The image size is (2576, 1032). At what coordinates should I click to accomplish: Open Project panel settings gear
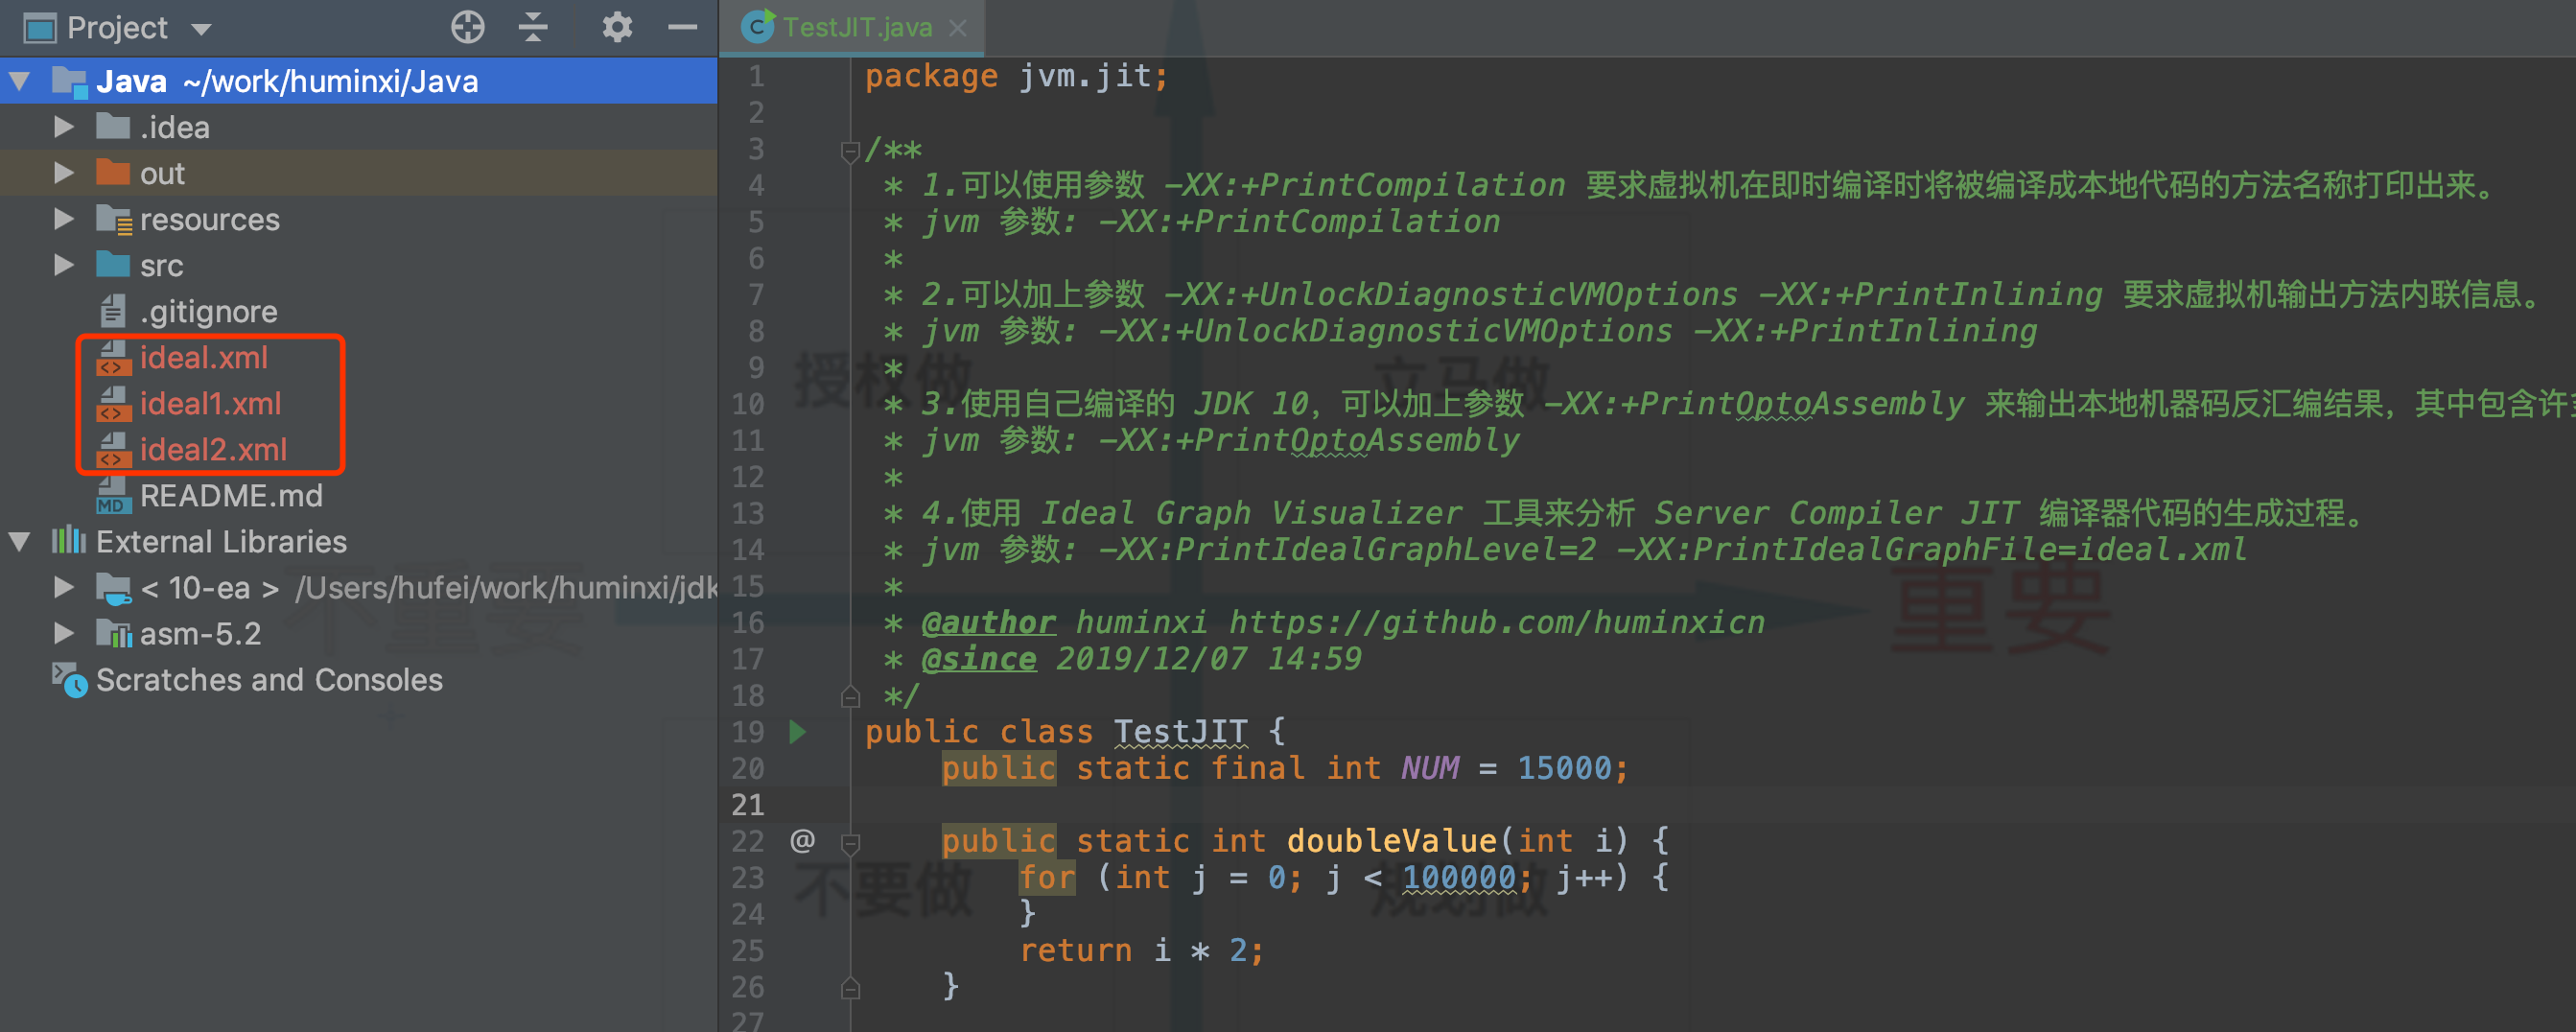616,27
